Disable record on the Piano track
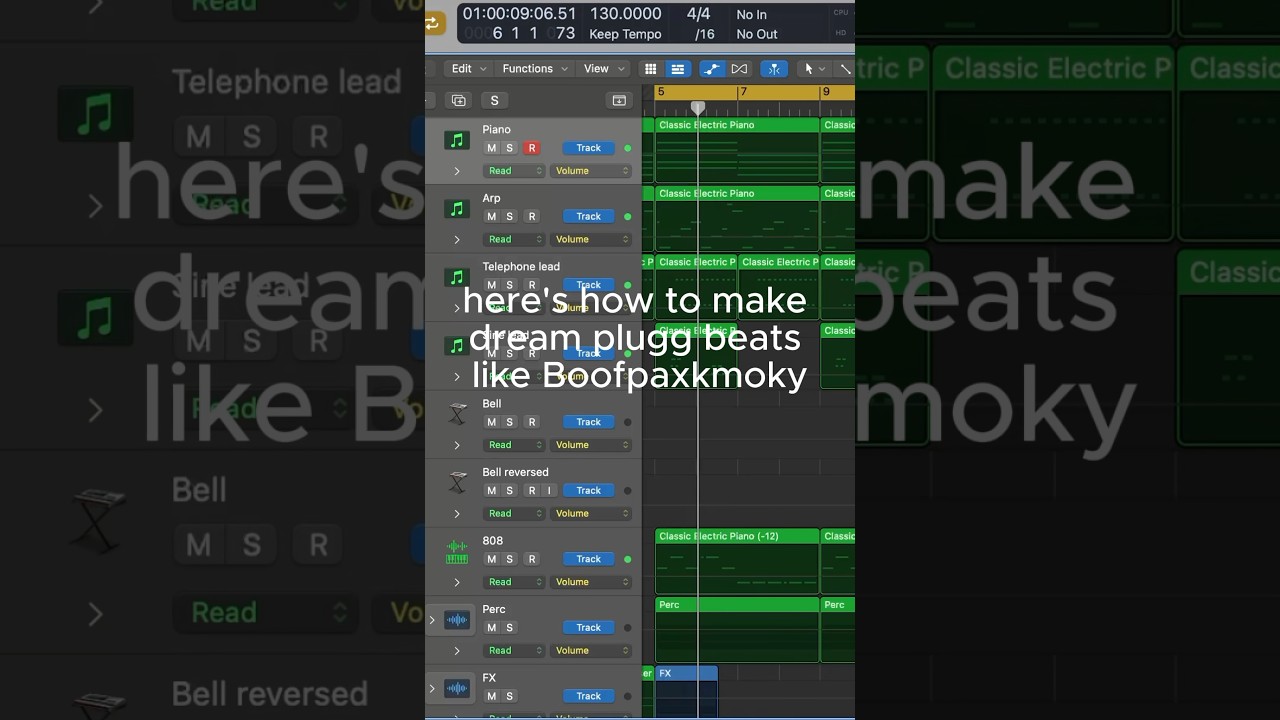Viewport: 1280px width, 720px height. tap(531, 148)
